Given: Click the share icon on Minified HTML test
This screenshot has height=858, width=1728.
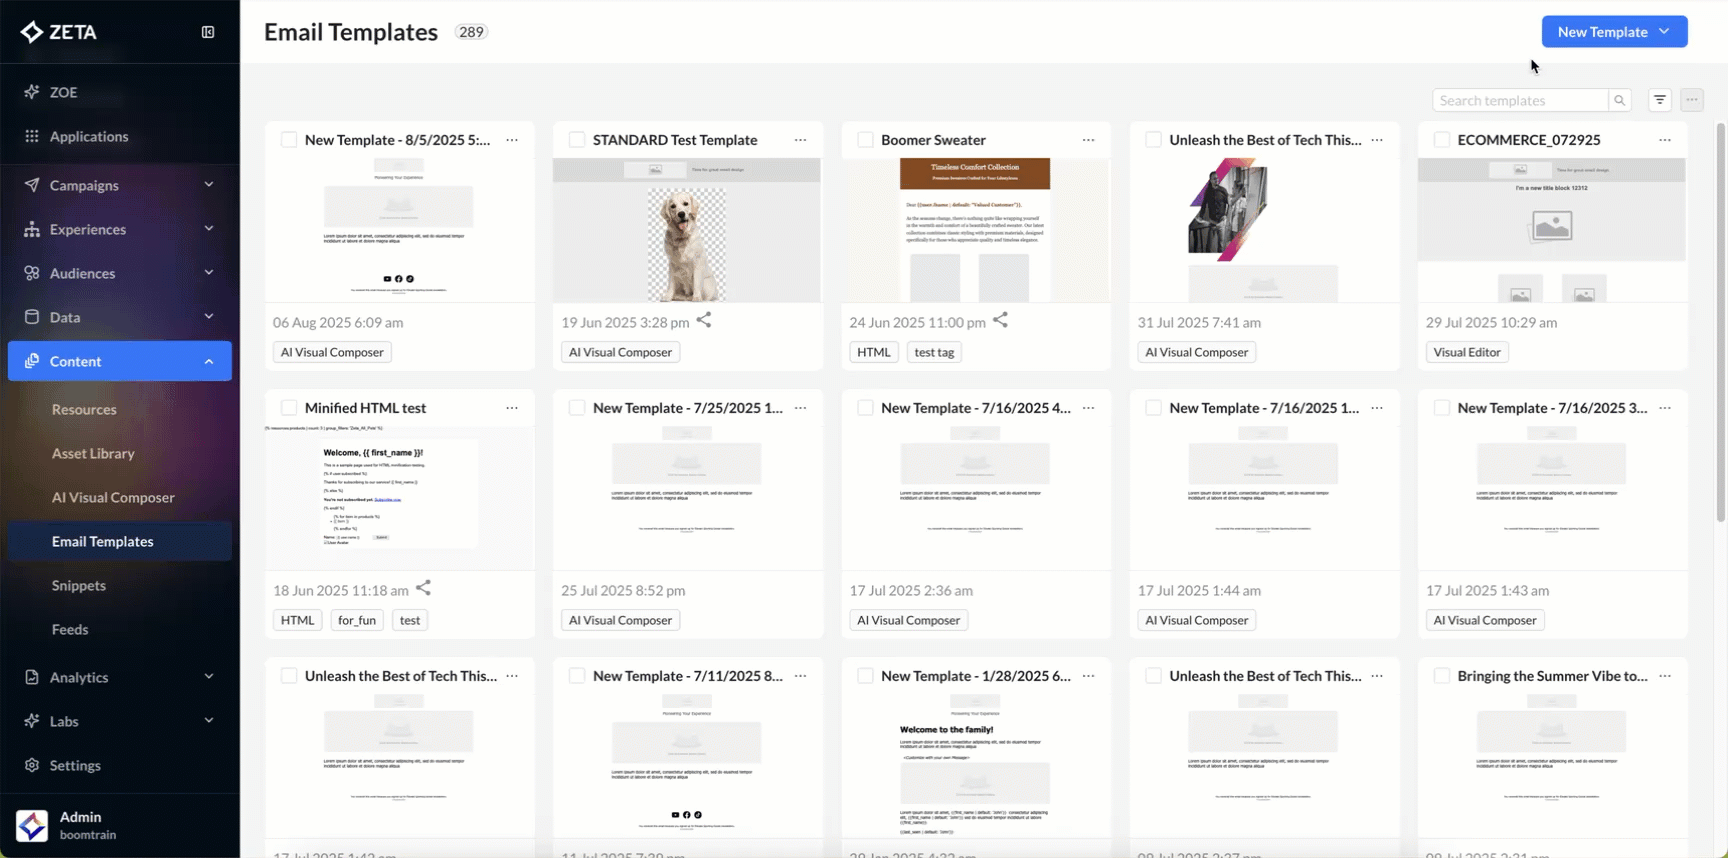Looking at the screenshot, I should (423, 588).
